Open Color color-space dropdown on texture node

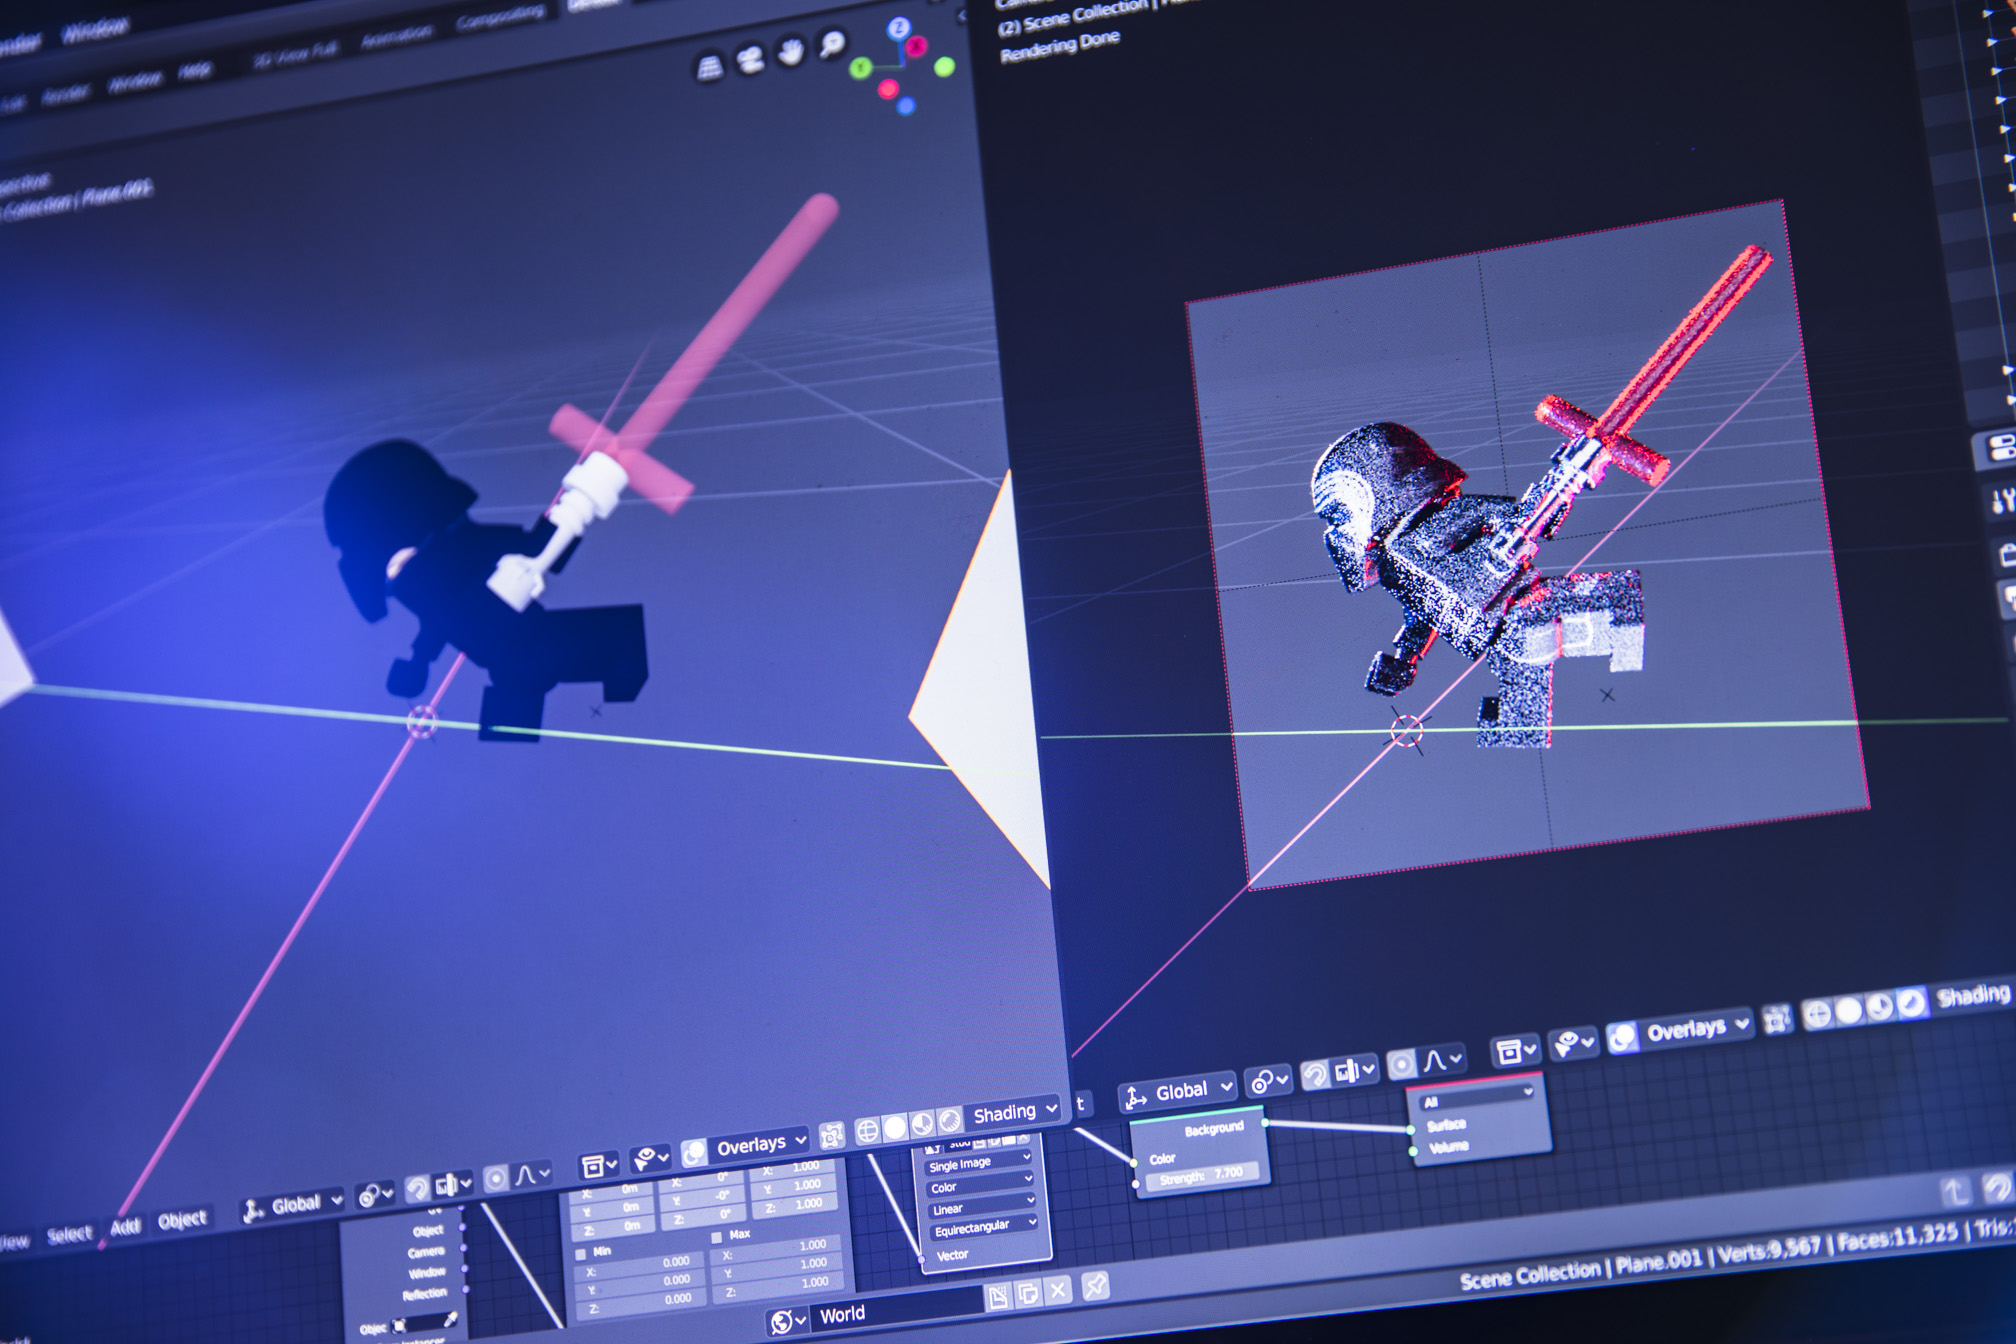pyautogui.click(x=979, y=1185)
